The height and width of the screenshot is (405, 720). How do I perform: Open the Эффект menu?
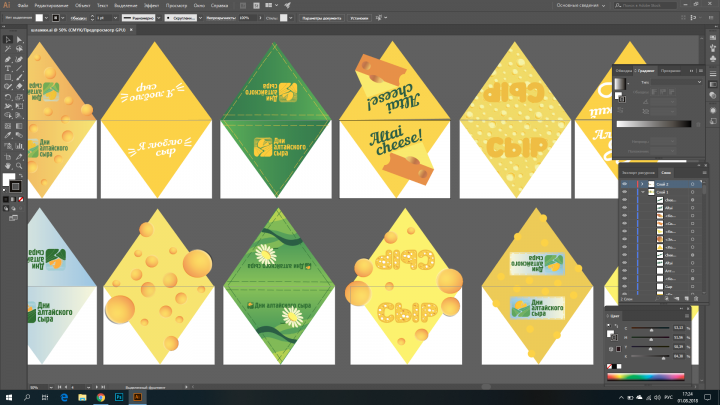[152, 6]
